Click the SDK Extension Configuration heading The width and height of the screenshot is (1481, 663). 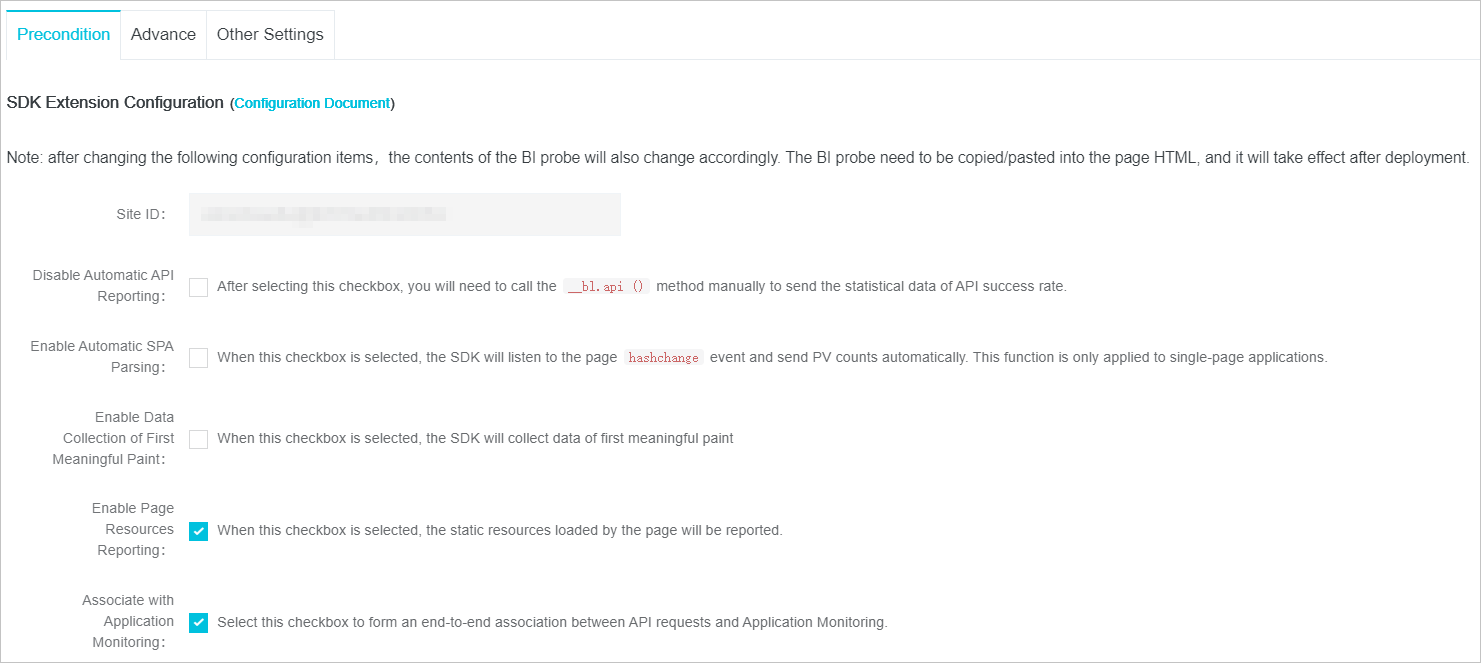click(113, 102)
